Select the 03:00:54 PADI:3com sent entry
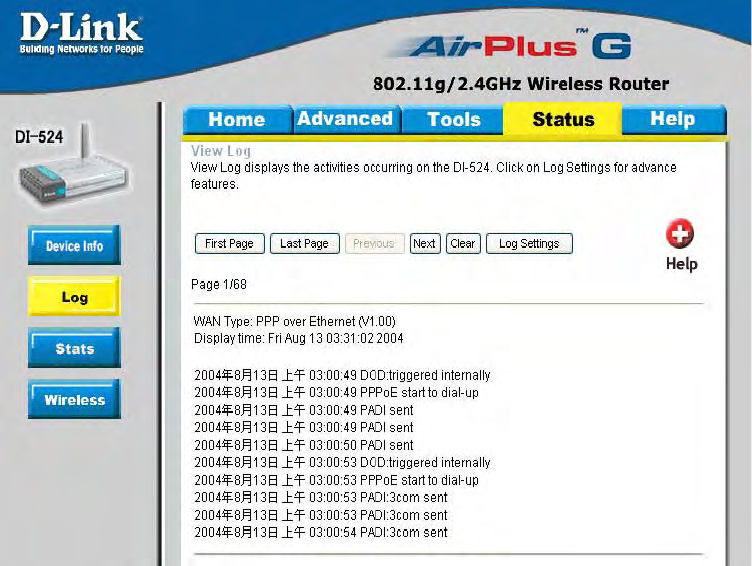The width and height of the screenshot is (752, 566). pos(320,532)
